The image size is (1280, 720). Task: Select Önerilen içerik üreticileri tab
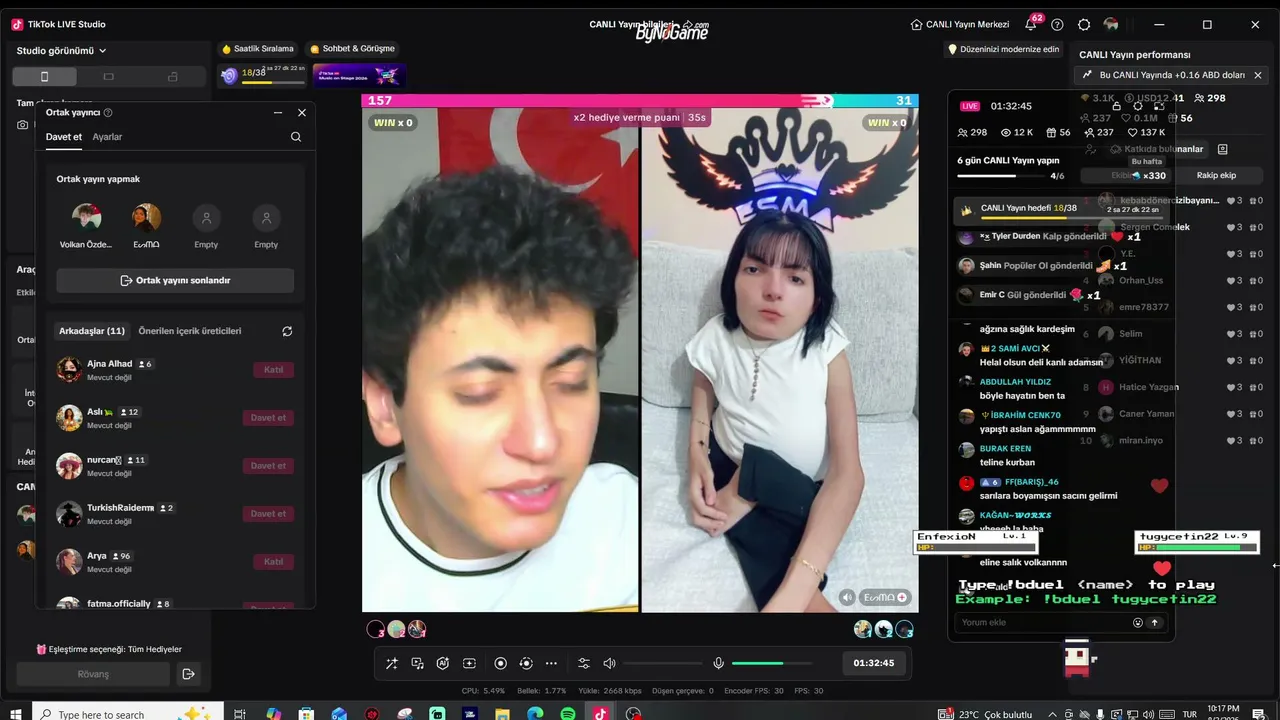pos(190,331)
